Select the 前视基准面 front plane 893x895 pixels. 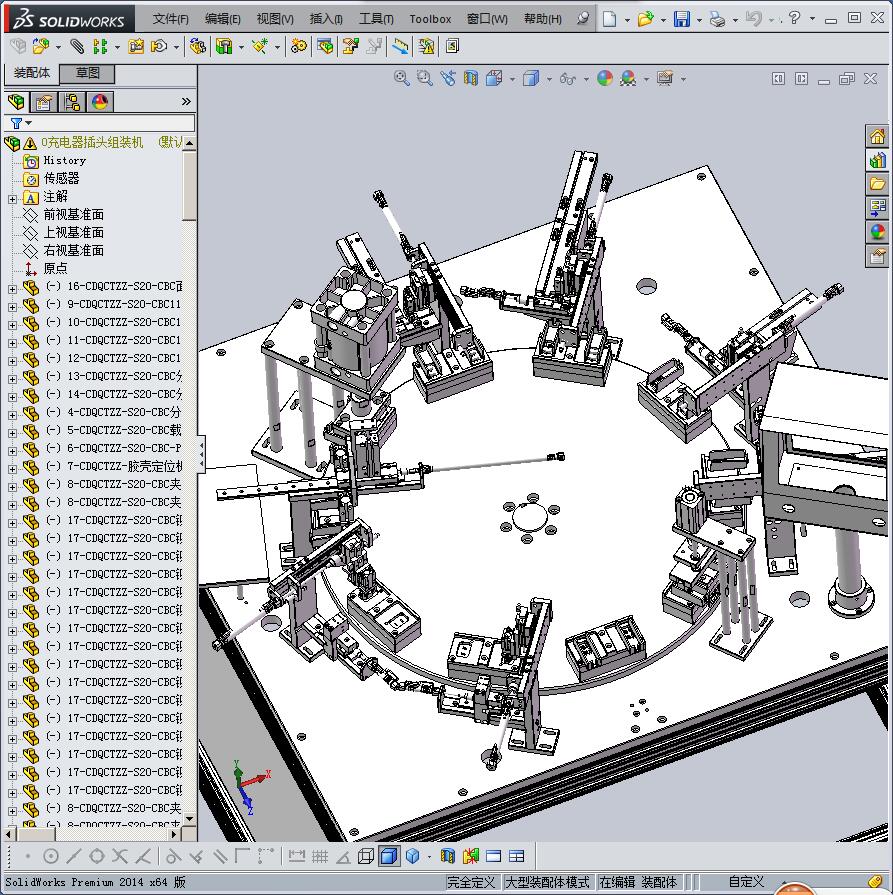(73, 215)
